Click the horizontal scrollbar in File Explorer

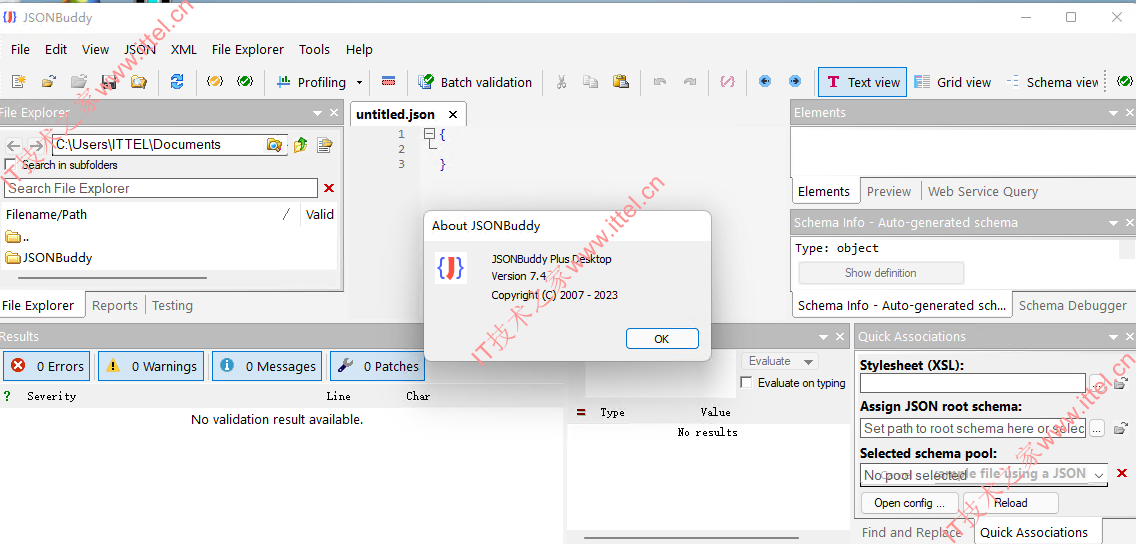coord(112,277)
